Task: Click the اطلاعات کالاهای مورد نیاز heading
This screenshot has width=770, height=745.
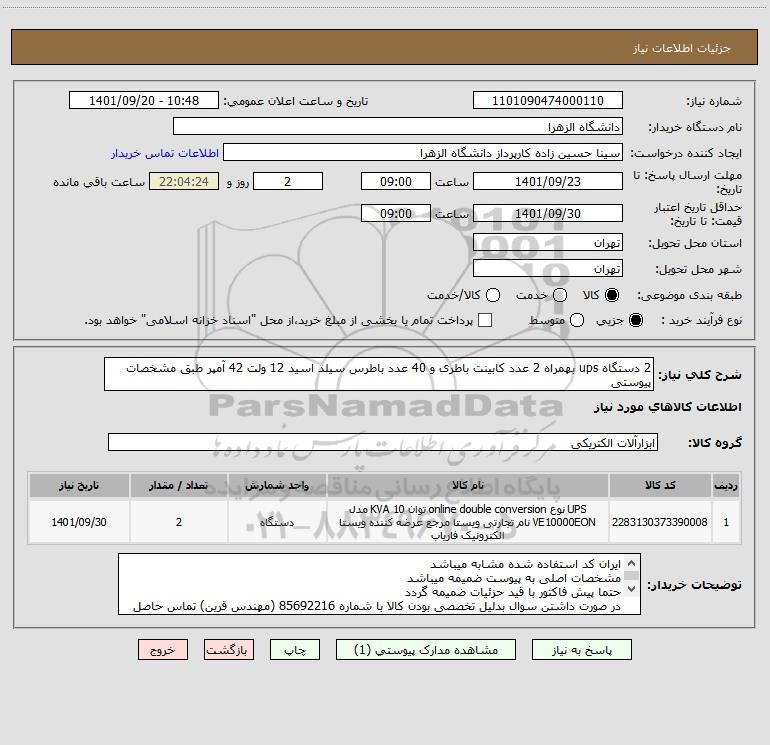Action: click(x=667, y=407)
